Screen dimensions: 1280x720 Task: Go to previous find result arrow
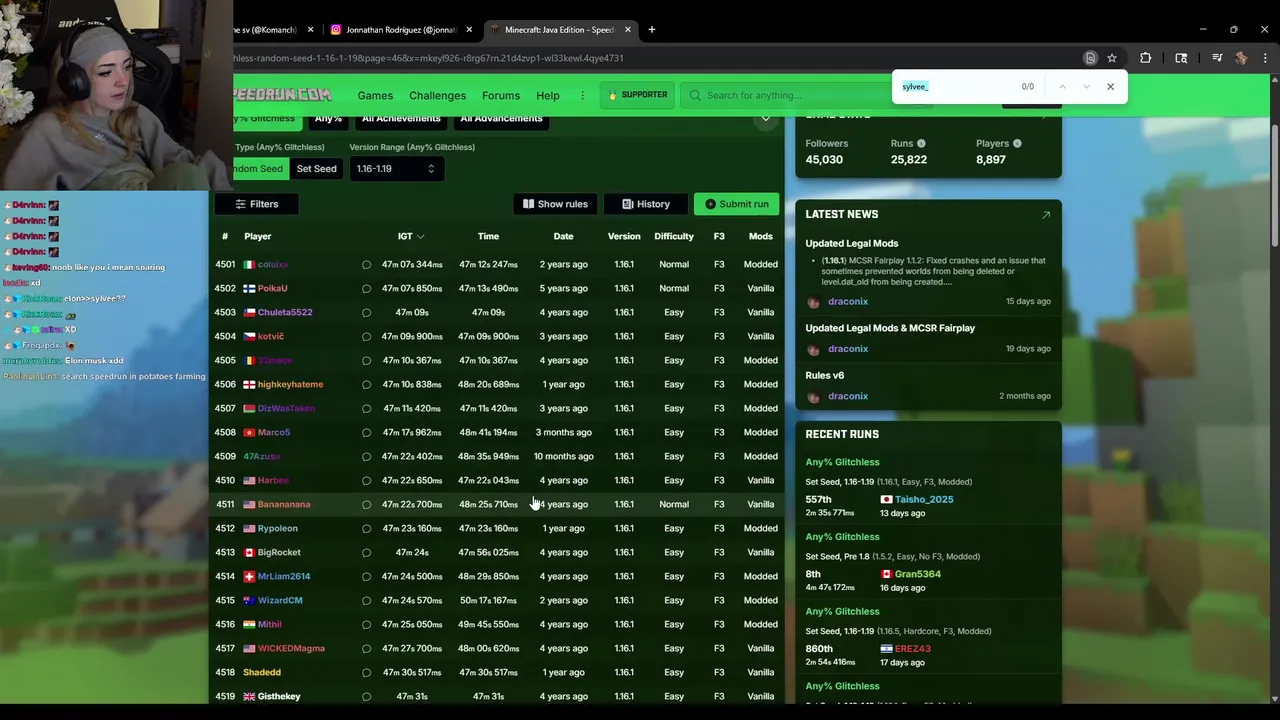pos(1062,87)
